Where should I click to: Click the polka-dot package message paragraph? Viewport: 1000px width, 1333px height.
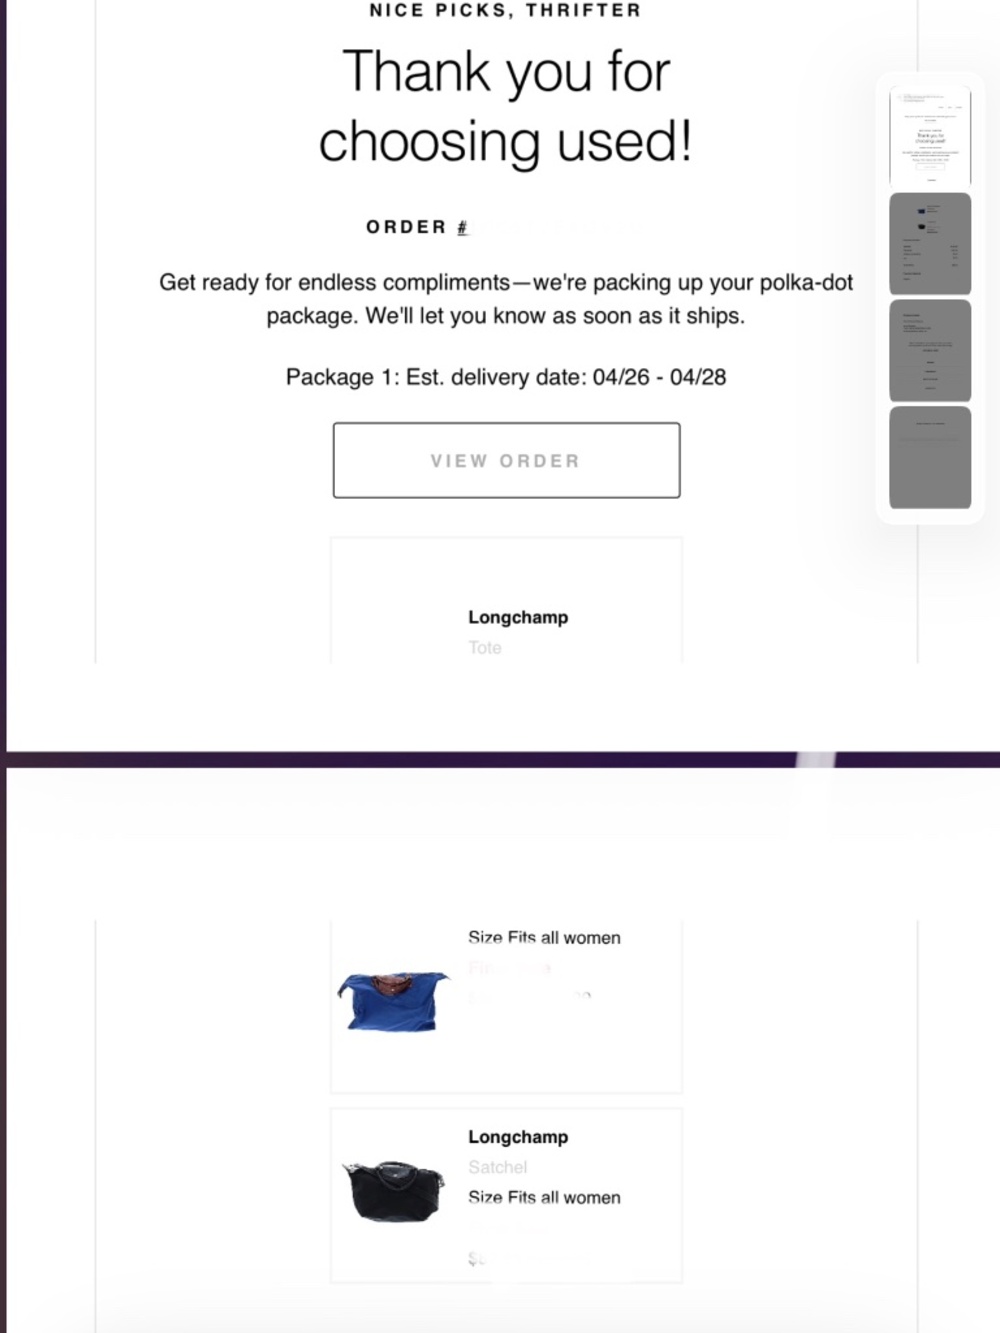[x=506, y=299]
